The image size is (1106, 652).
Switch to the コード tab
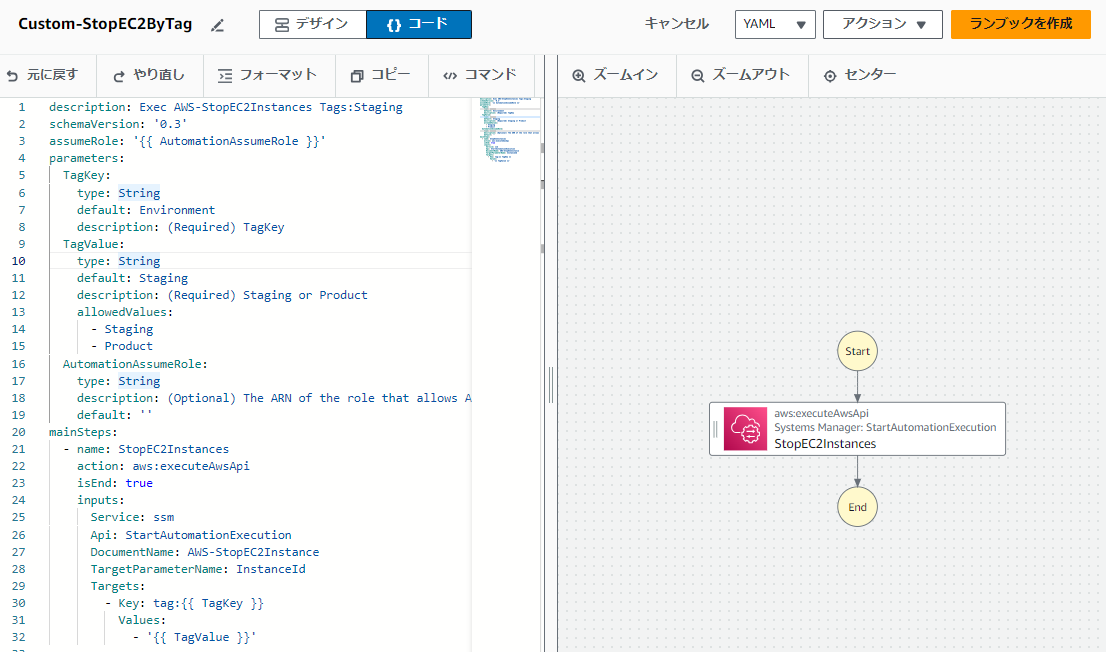pyautogui.click(x=418, y=23)
